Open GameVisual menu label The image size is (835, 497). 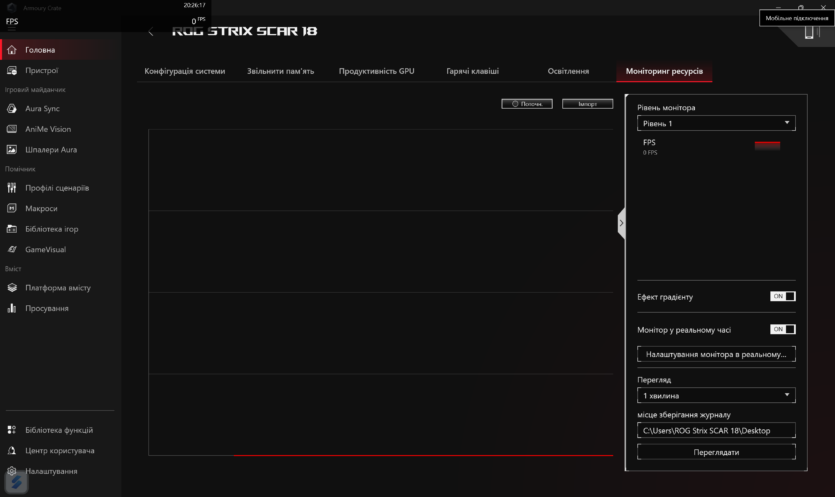46,249
